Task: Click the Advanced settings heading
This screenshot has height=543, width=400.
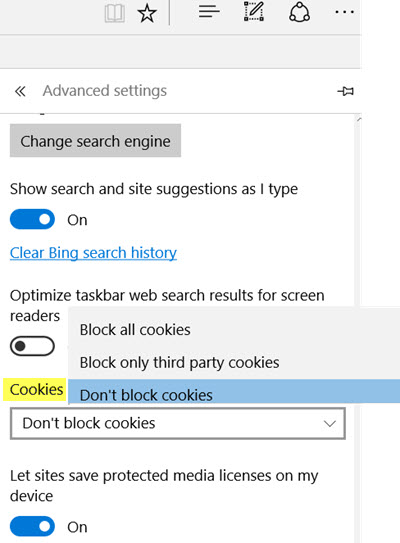Action: point(105,91)
